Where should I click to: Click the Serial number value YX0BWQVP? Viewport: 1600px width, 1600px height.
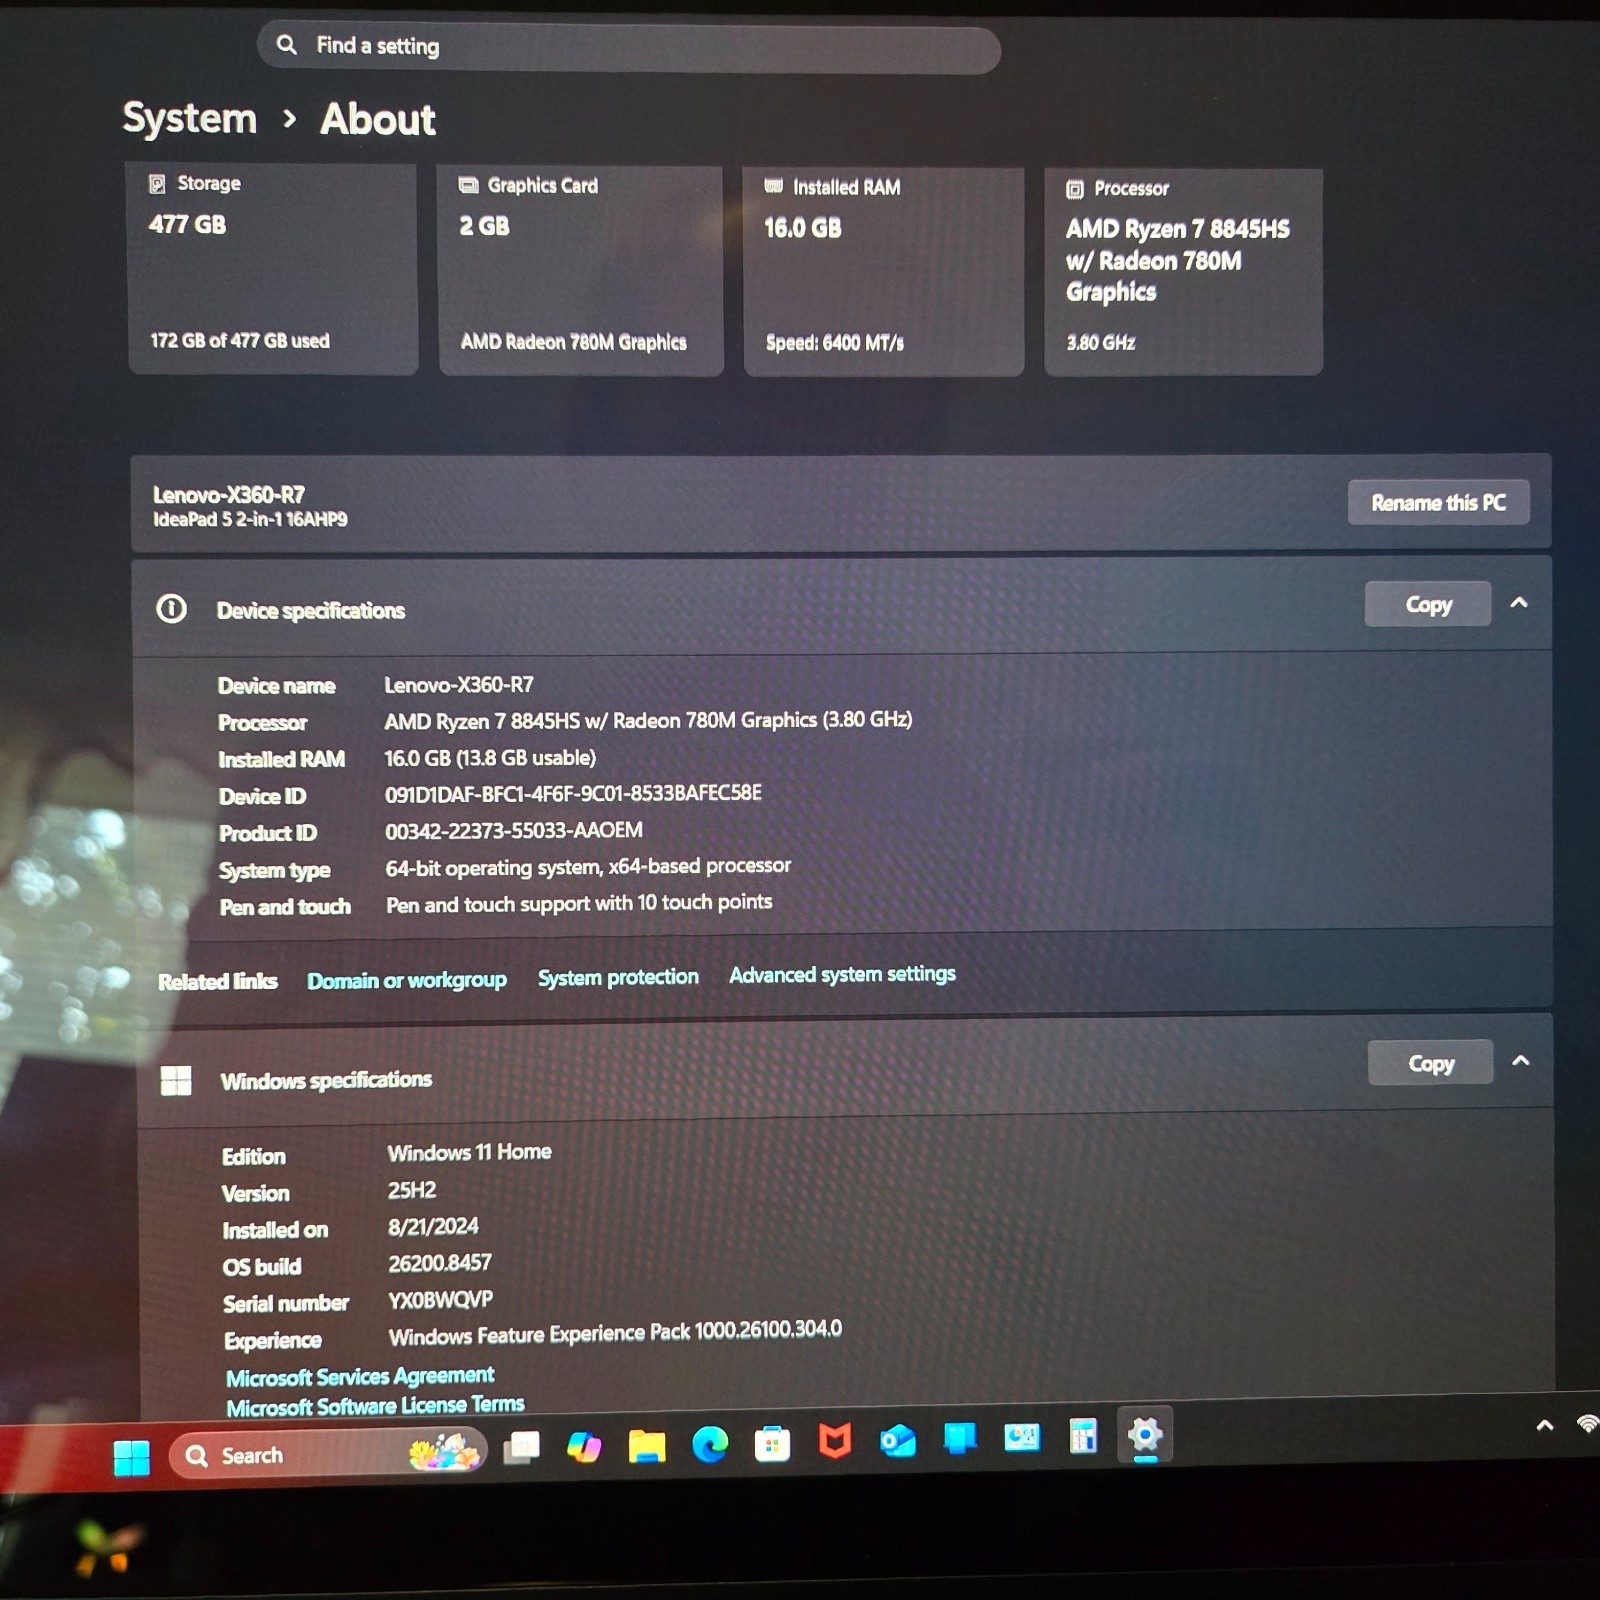point(441,1300)
